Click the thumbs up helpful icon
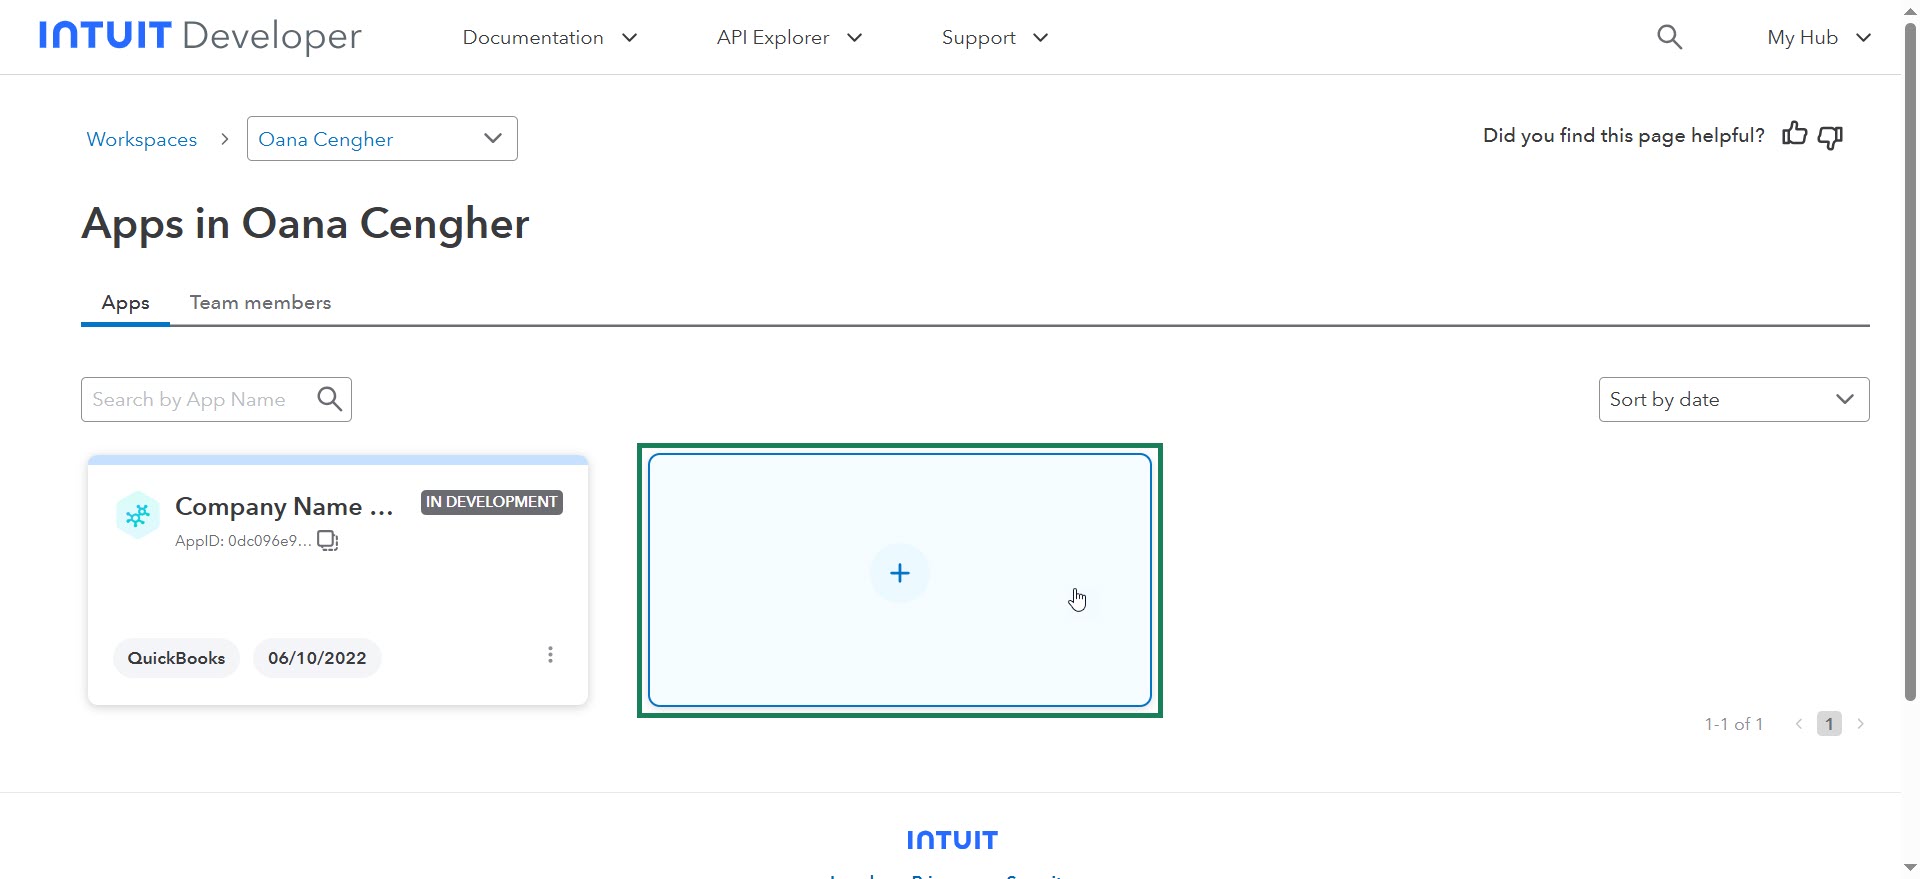Image resolution: width=1920 pixels, height=879 pixels. point(1794,134)
